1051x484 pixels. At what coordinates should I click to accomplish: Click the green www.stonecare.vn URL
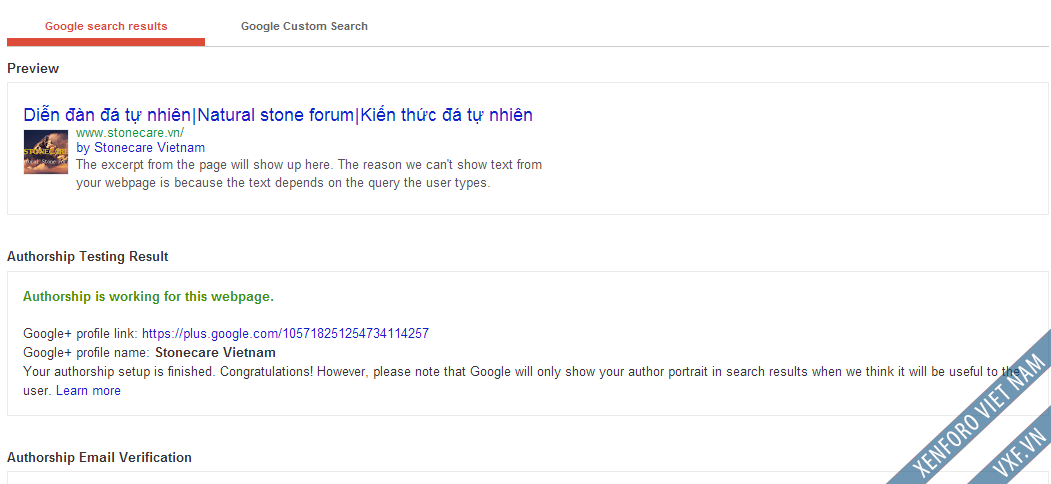tap(130, 132)
